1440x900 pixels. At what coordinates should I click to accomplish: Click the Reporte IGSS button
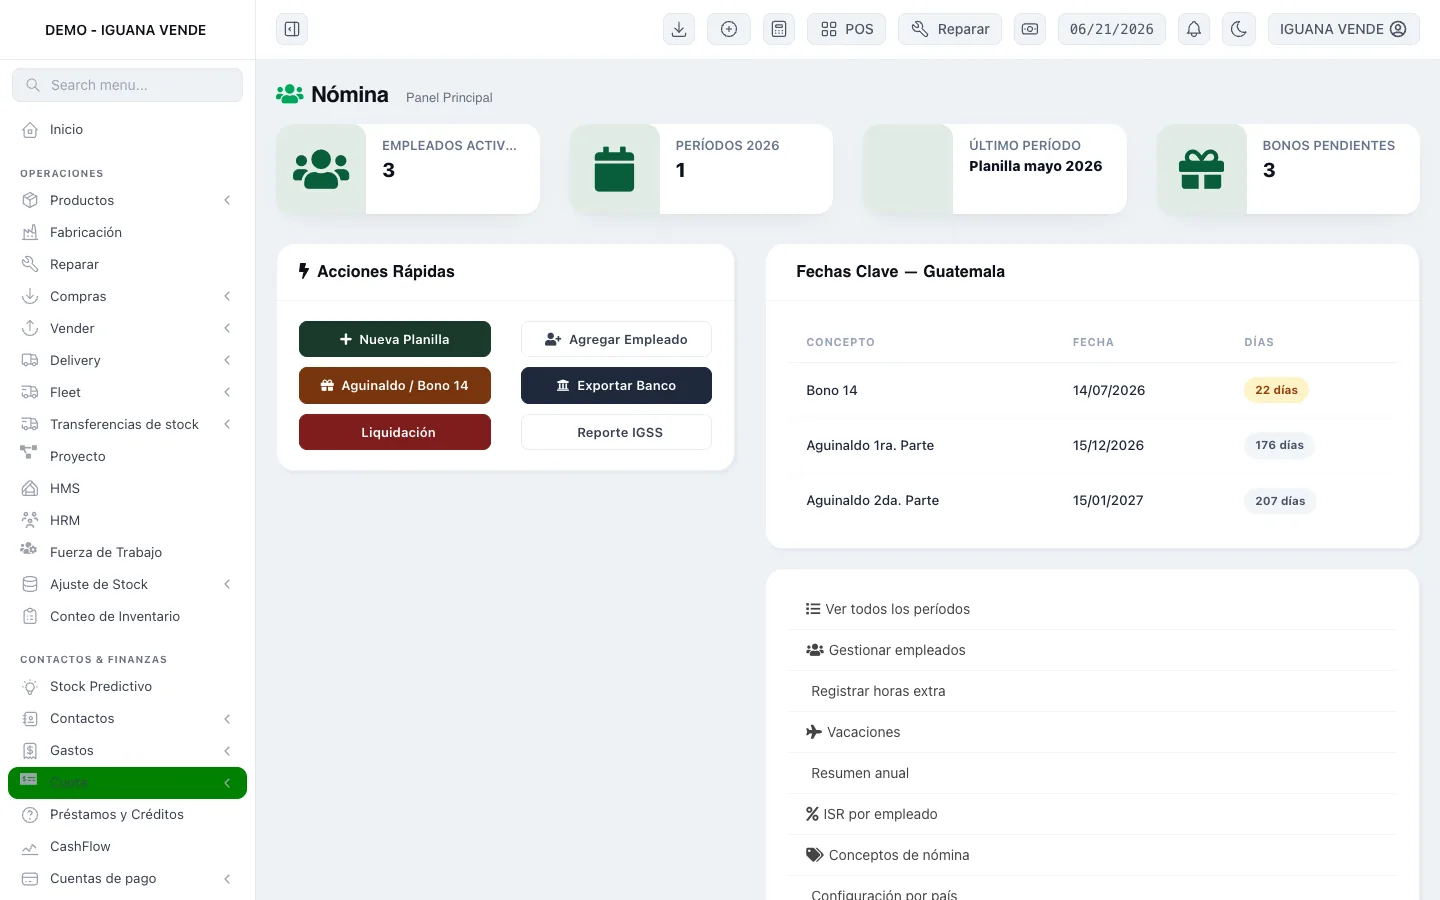click(x=616, y=432)
